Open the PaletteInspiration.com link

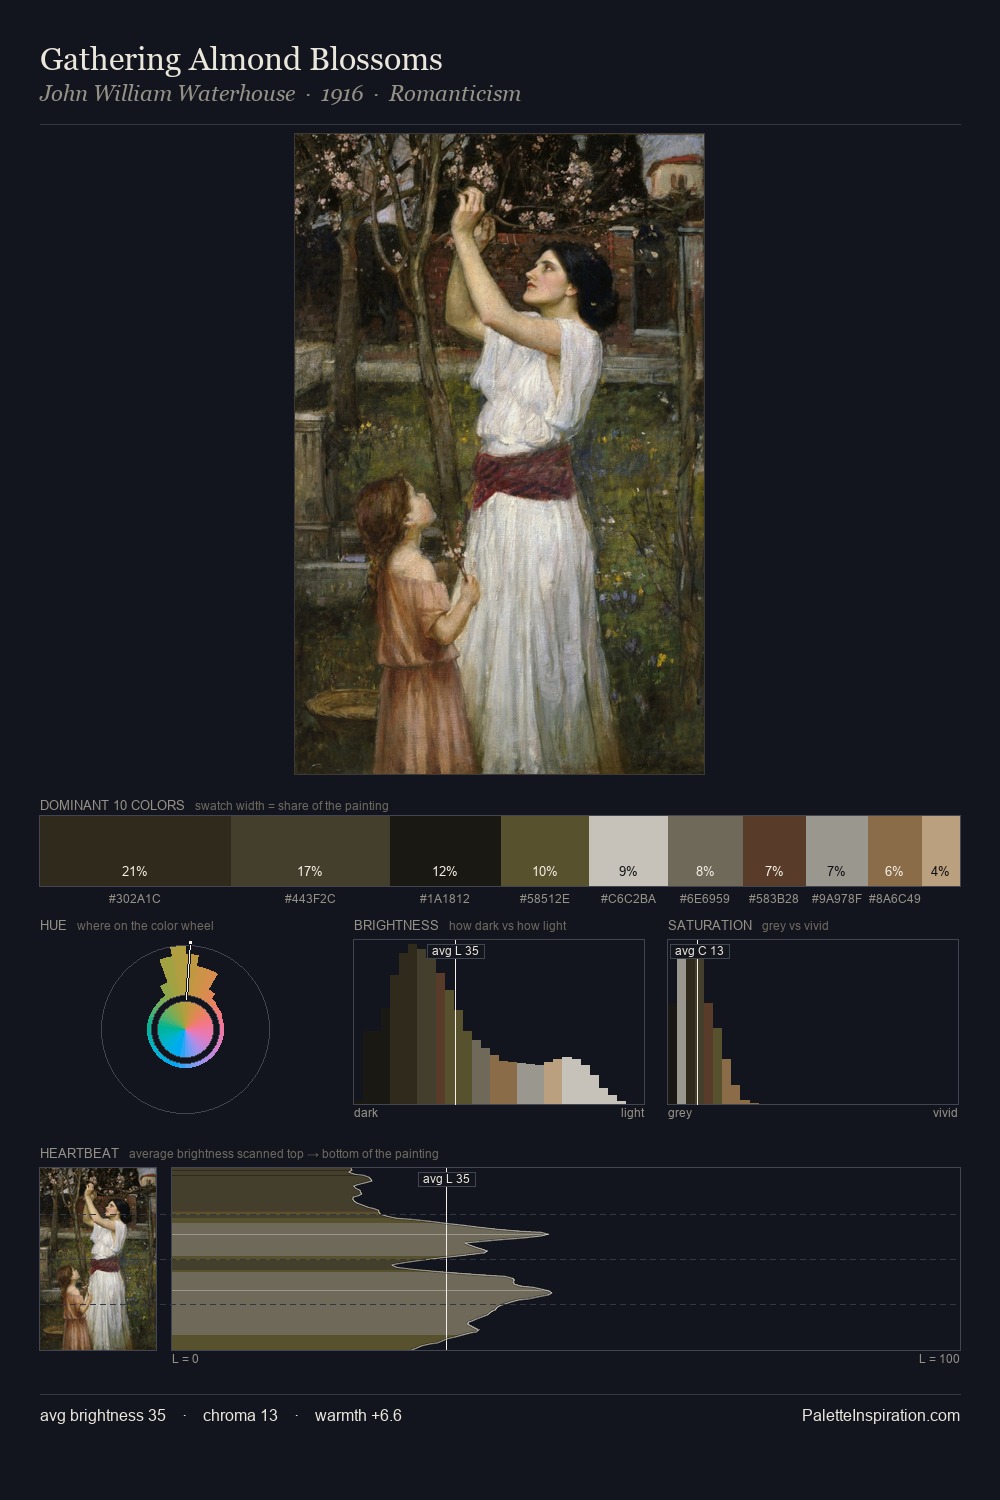[x=881, y=1415]
